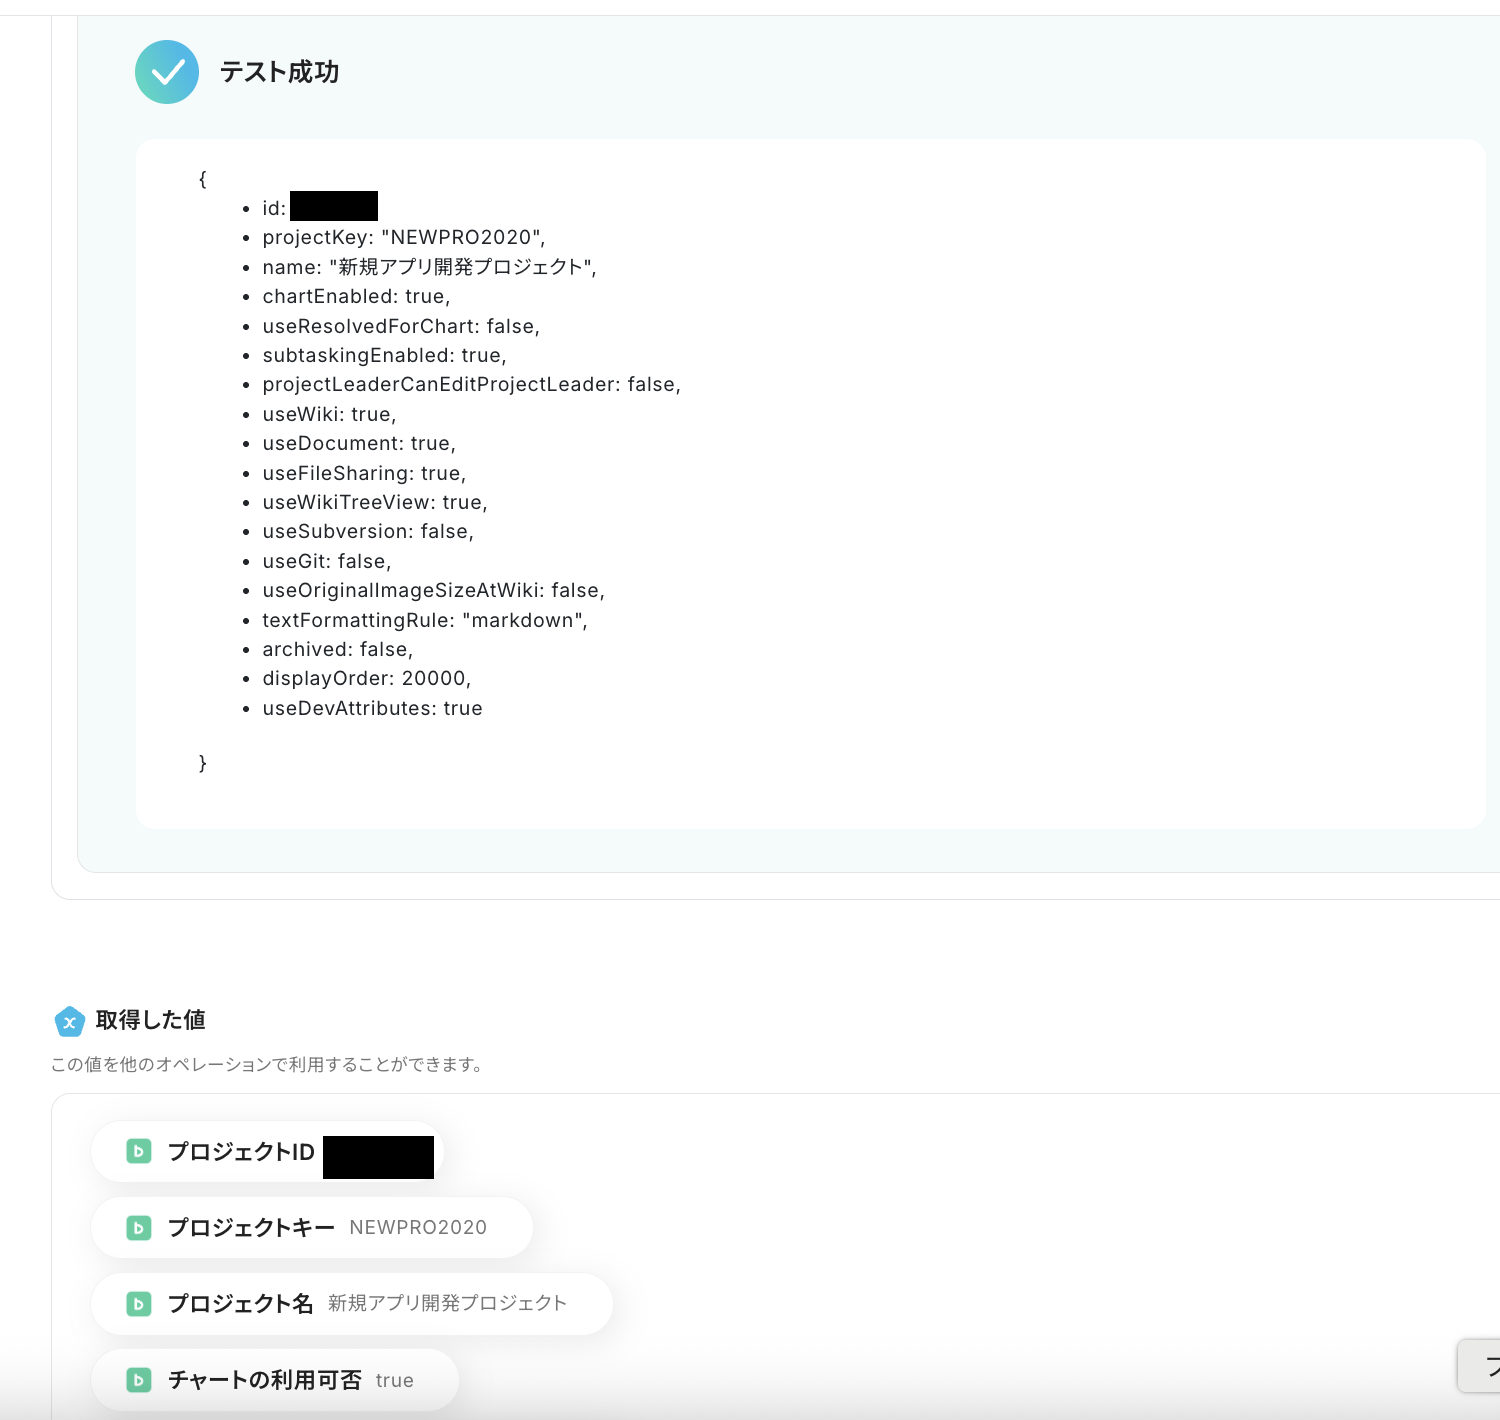
Task: Click the green Backlog icon next to プロジェクト名
Action: 139,1304
